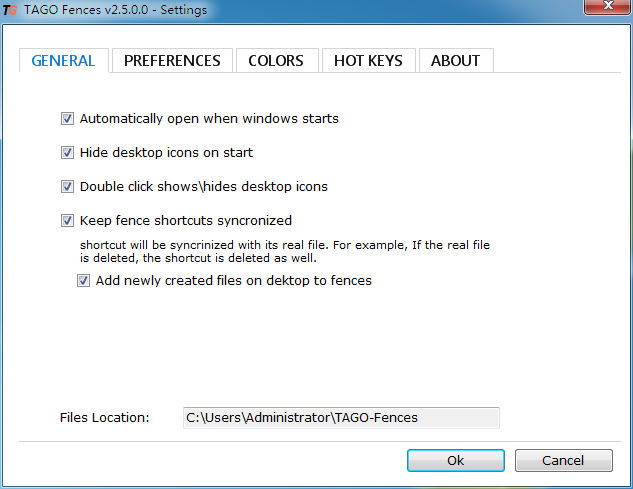This screenshot has width=633, height=489.
Task: Open the PREFERENCES tab
Action: 172,61
